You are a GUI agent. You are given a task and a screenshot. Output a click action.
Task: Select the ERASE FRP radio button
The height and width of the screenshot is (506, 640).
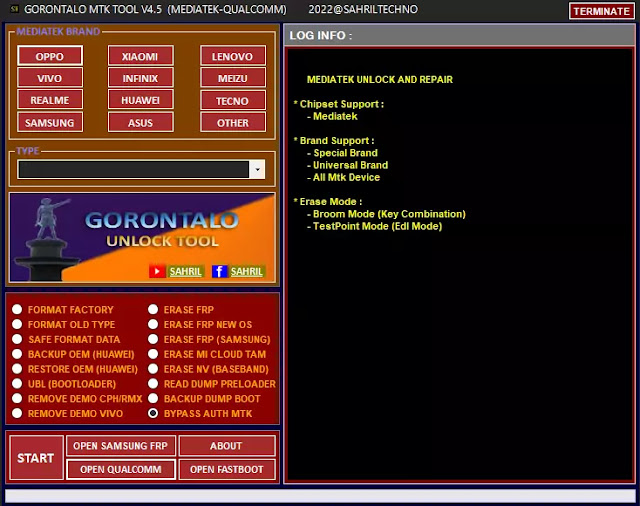(x=153, y=309)
